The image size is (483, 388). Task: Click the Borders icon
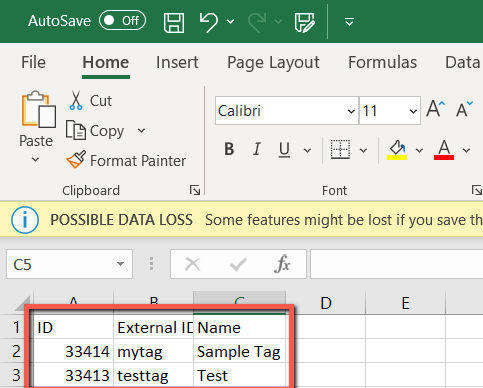(340, 149)
